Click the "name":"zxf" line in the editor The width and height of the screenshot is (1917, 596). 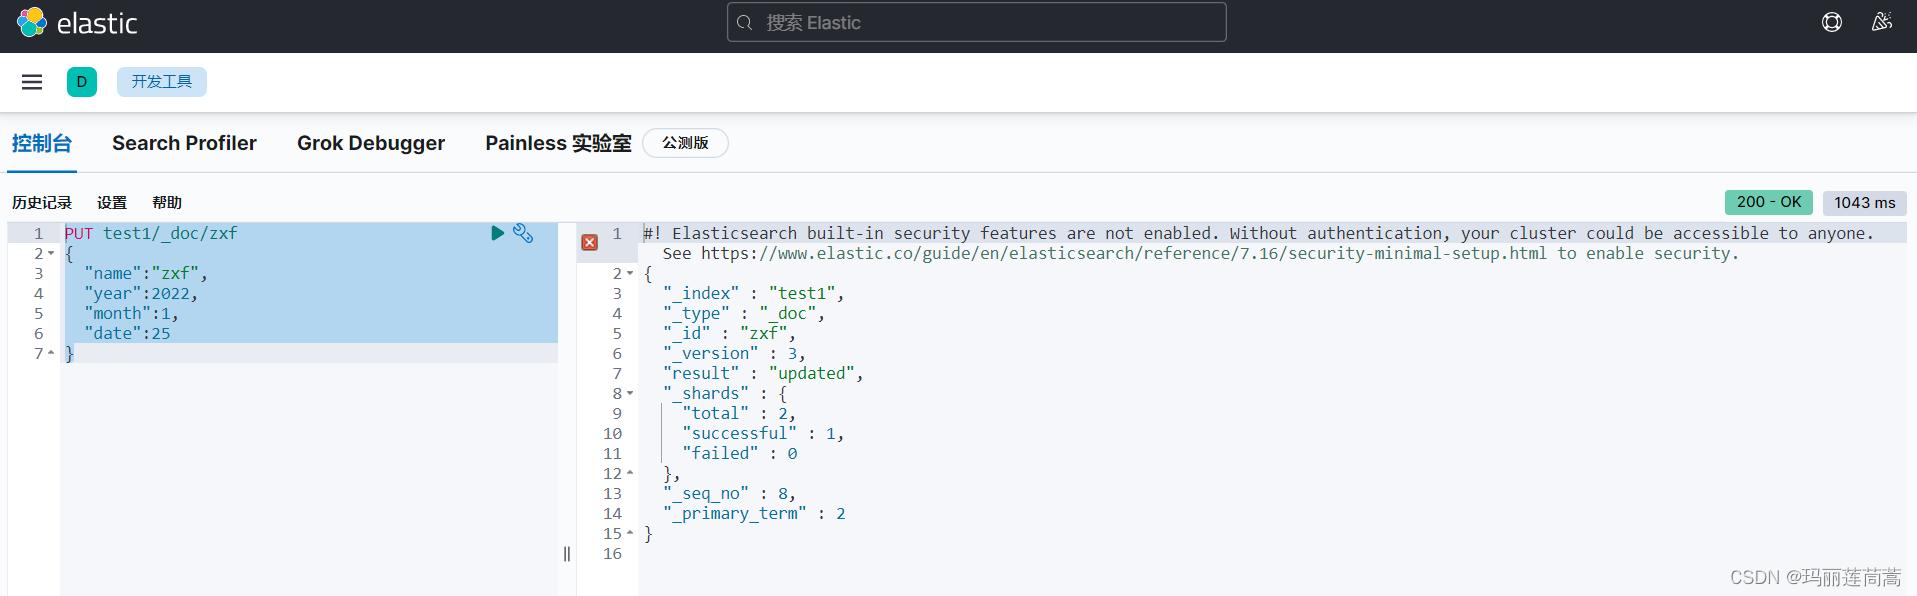146,273
